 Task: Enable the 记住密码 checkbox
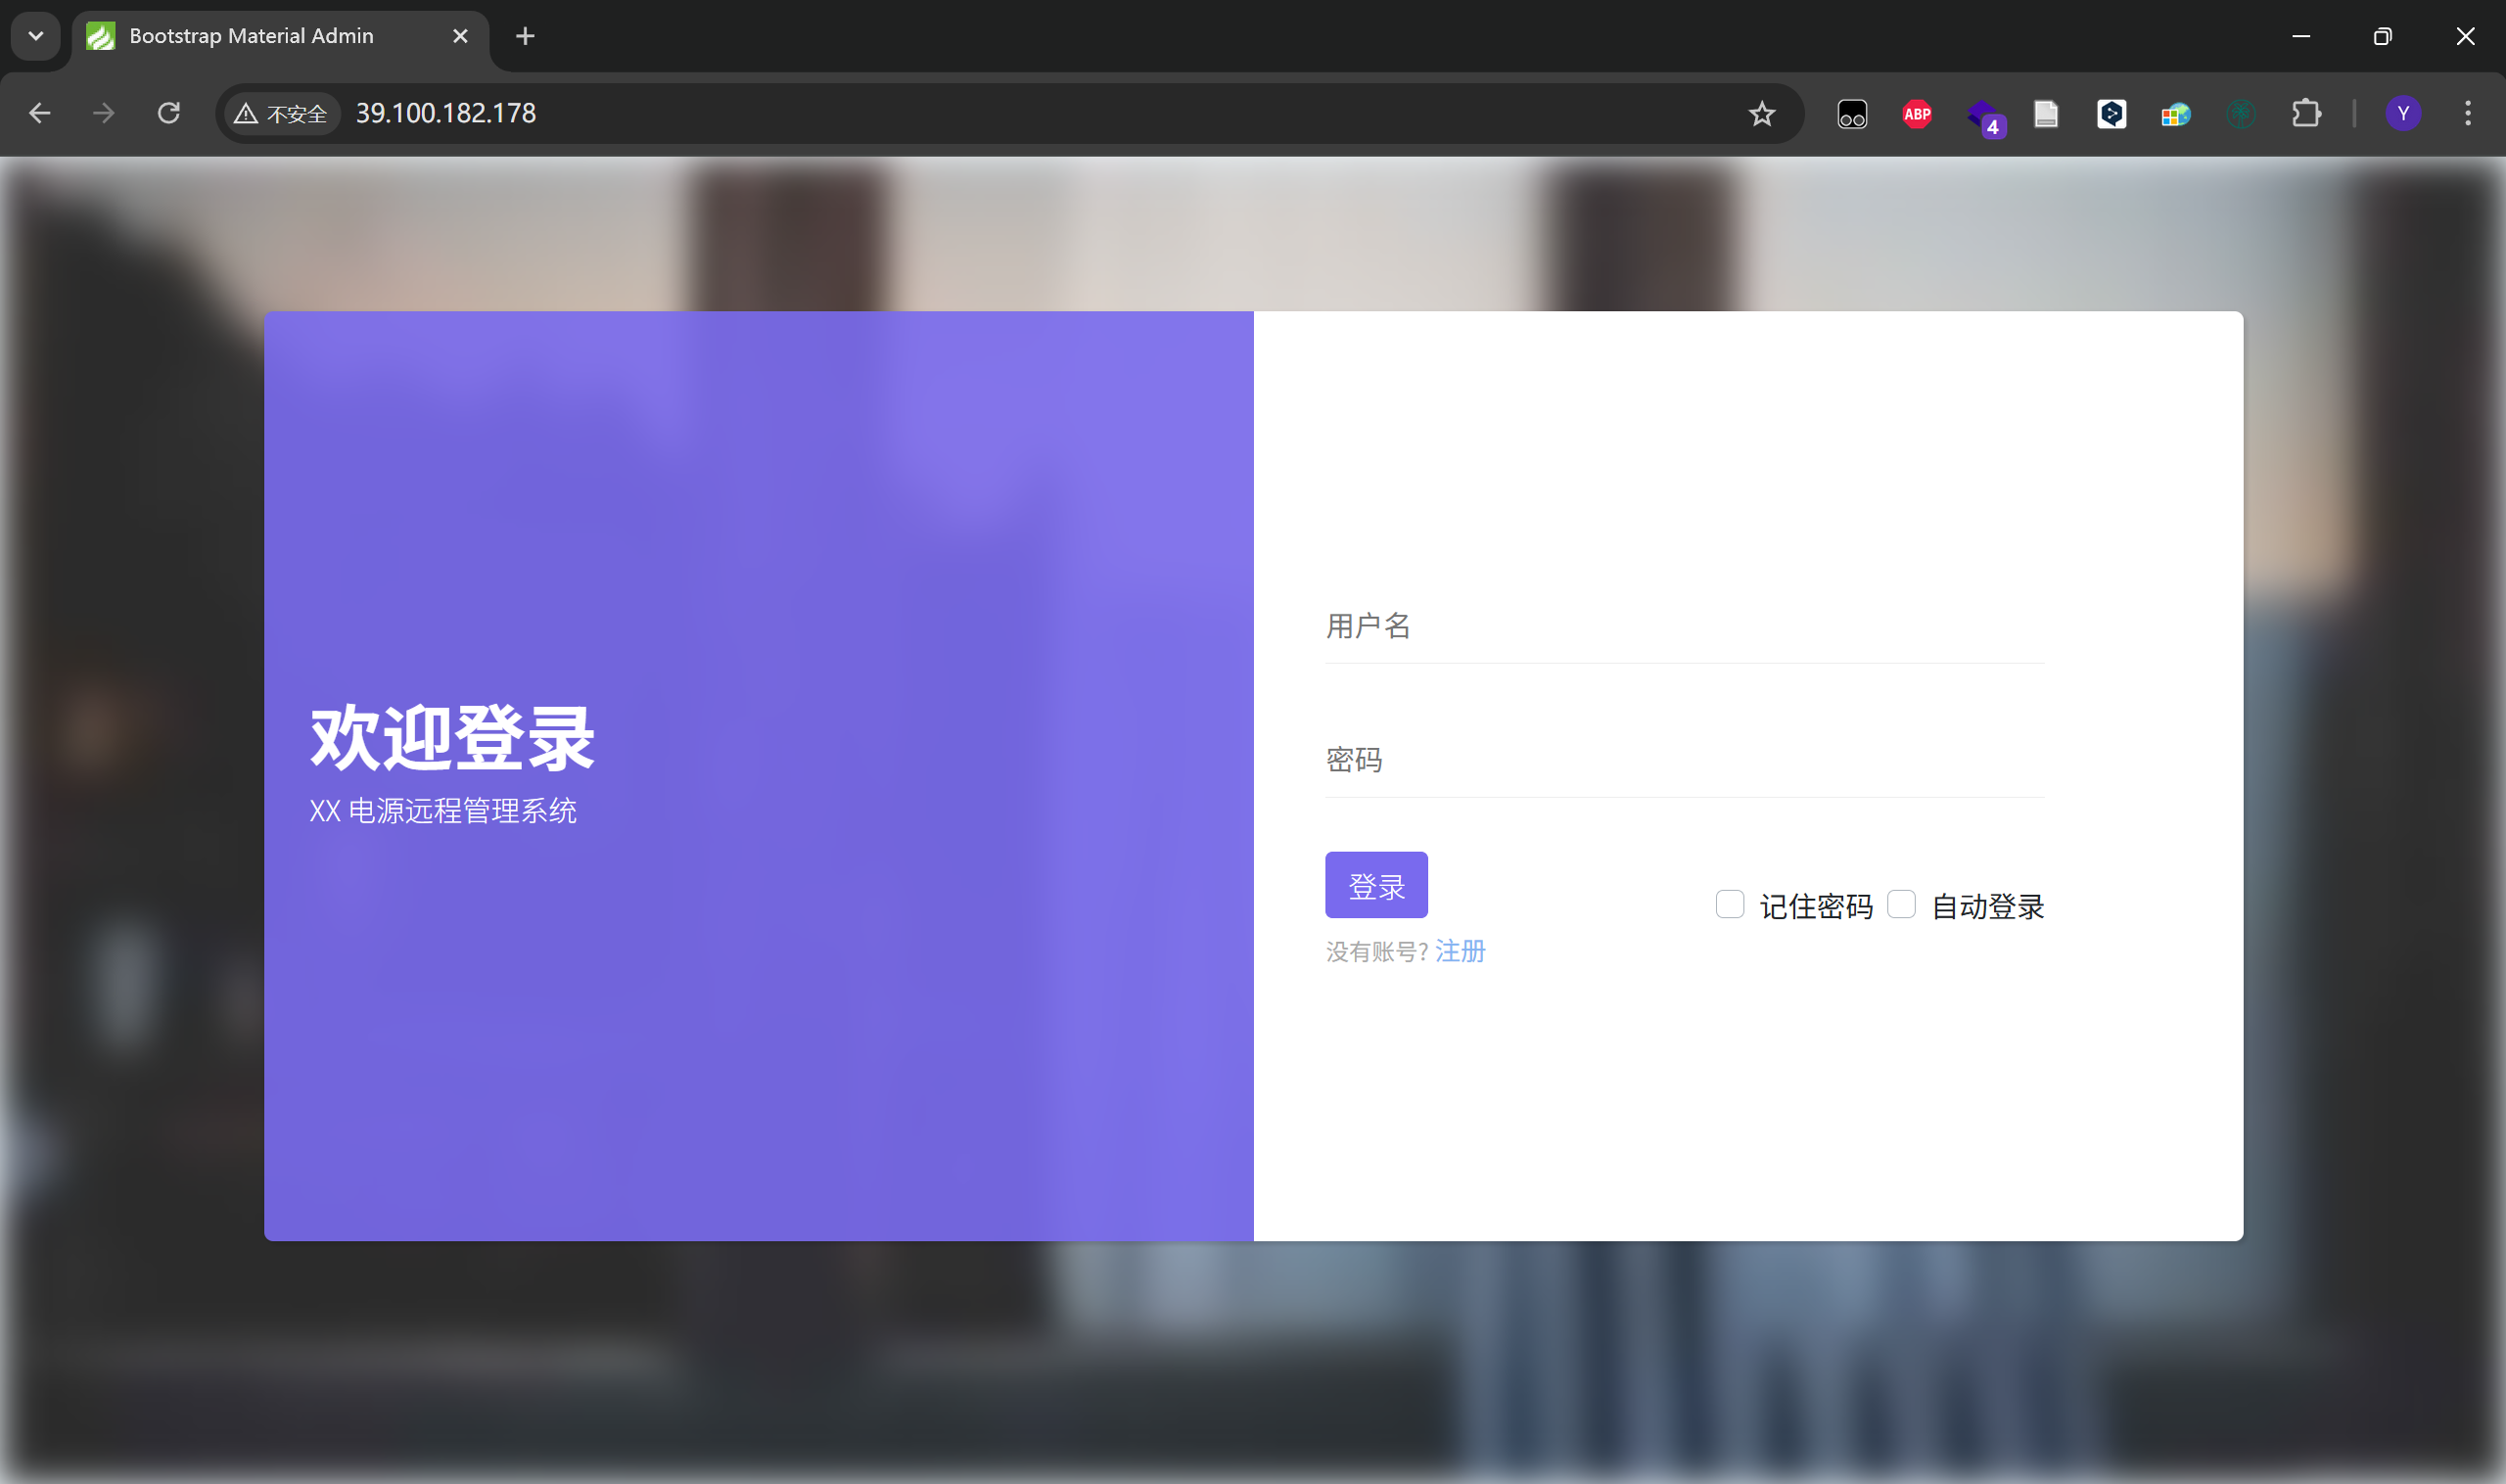[x=1729, y=904]
